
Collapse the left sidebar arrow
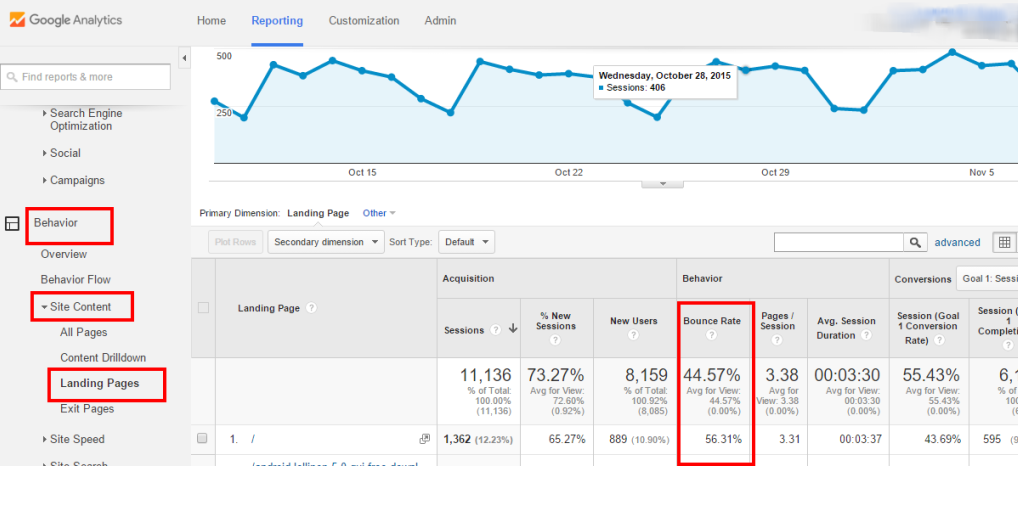(x=184, y=58)
